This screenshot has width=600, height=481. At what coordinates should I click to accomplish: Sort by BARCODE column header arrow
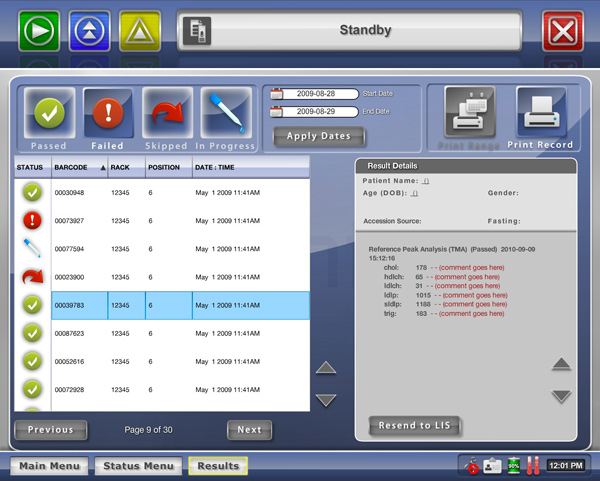(103, 168)
